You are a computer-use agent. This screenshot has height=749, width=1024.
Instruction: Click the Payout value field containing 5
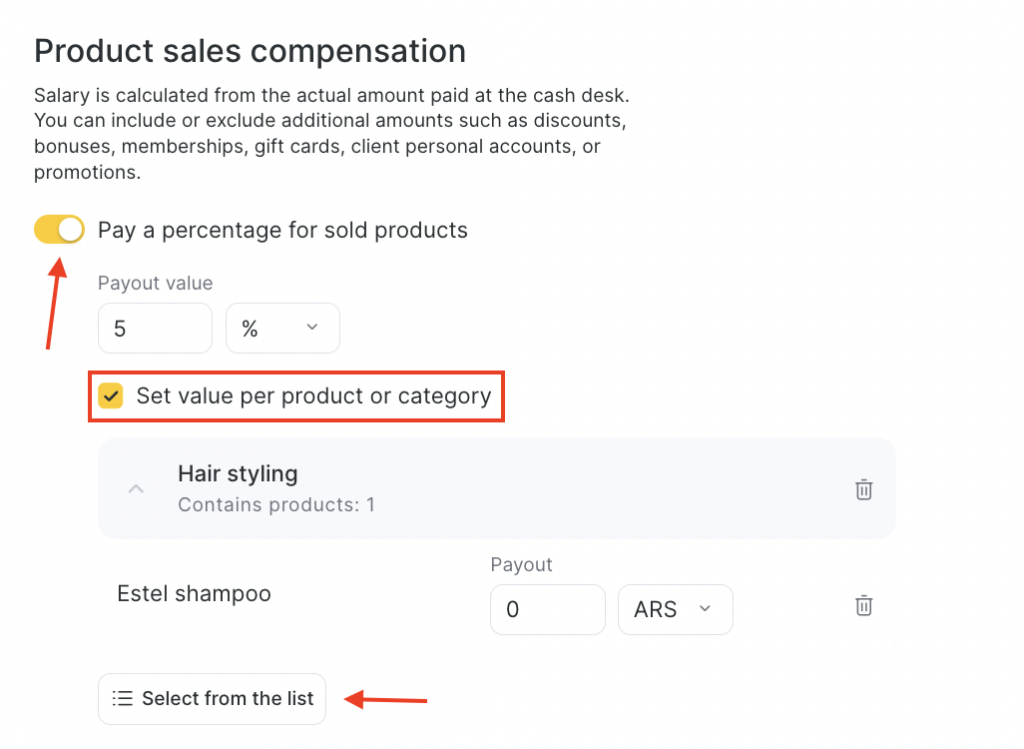click(x=155, y=329)
